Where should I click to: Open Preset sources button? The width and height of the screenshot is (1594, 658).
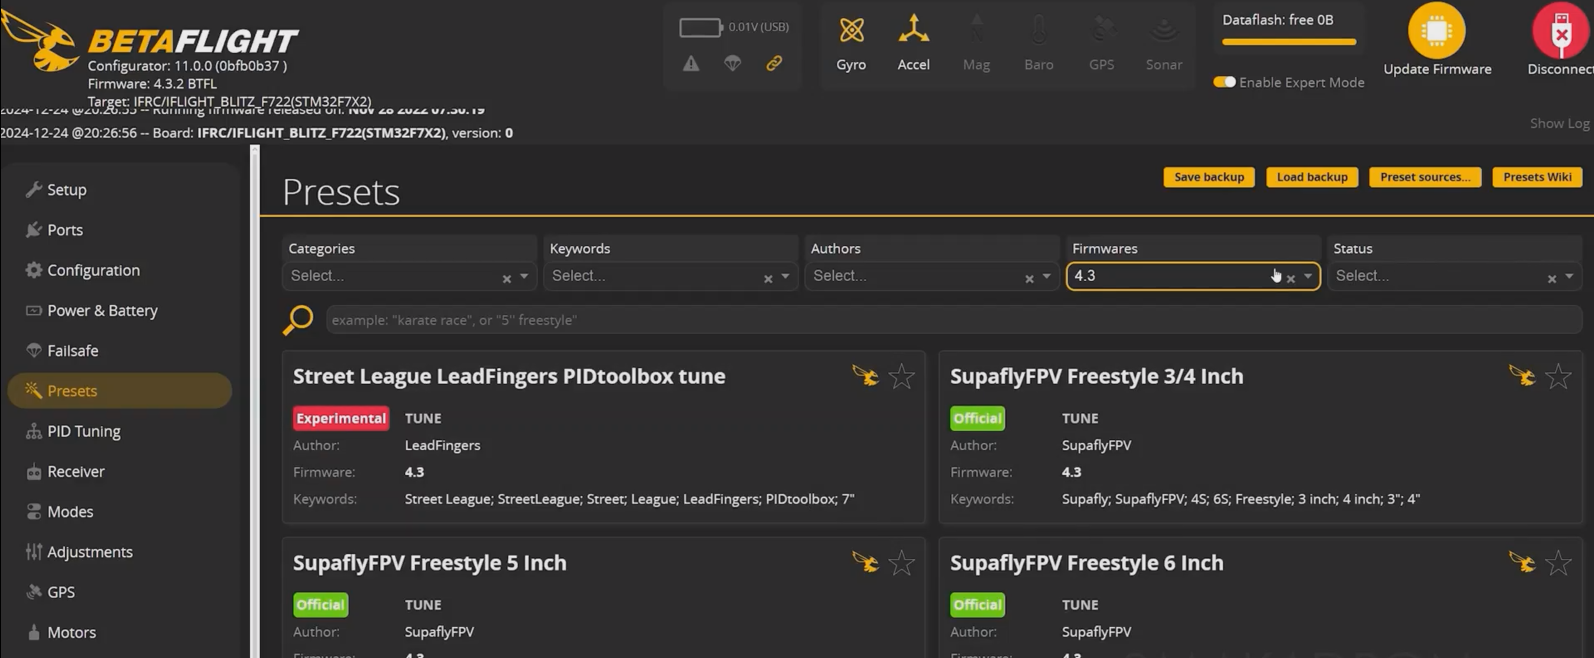point(1424,177)
